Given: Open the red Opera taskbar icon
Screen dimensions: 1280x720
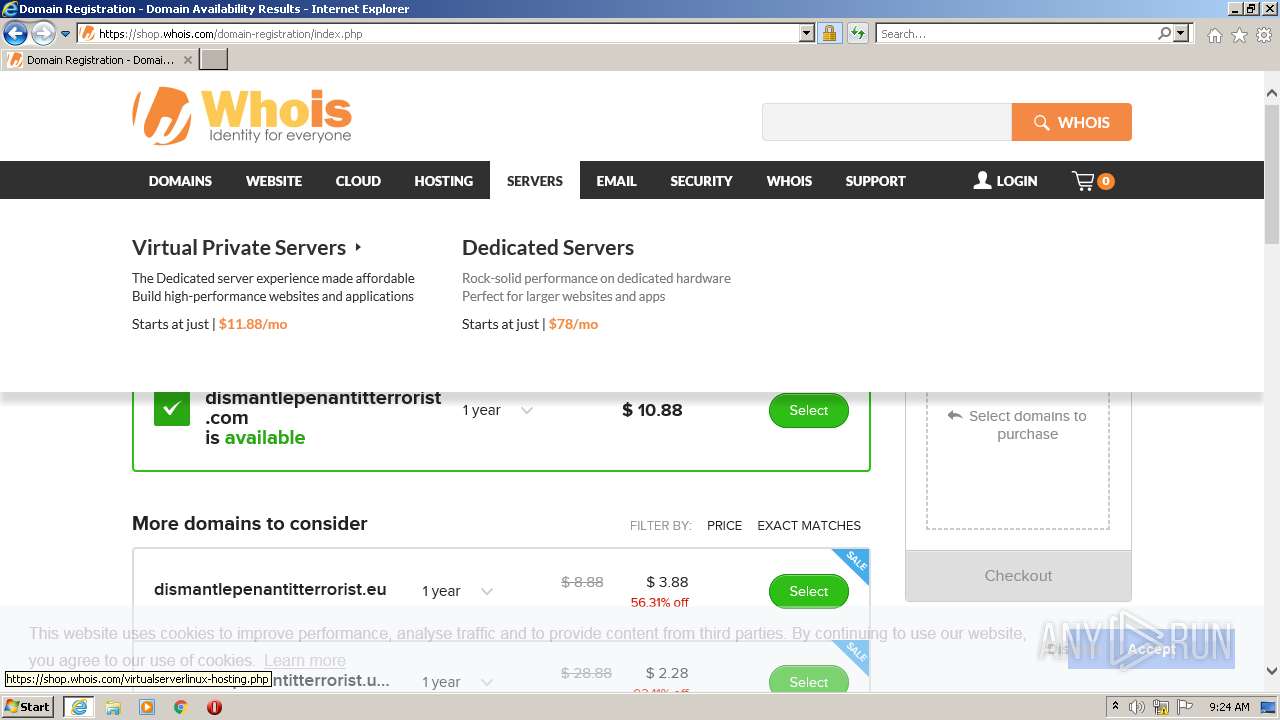Looking at the screenshot, I should [214, 707].
